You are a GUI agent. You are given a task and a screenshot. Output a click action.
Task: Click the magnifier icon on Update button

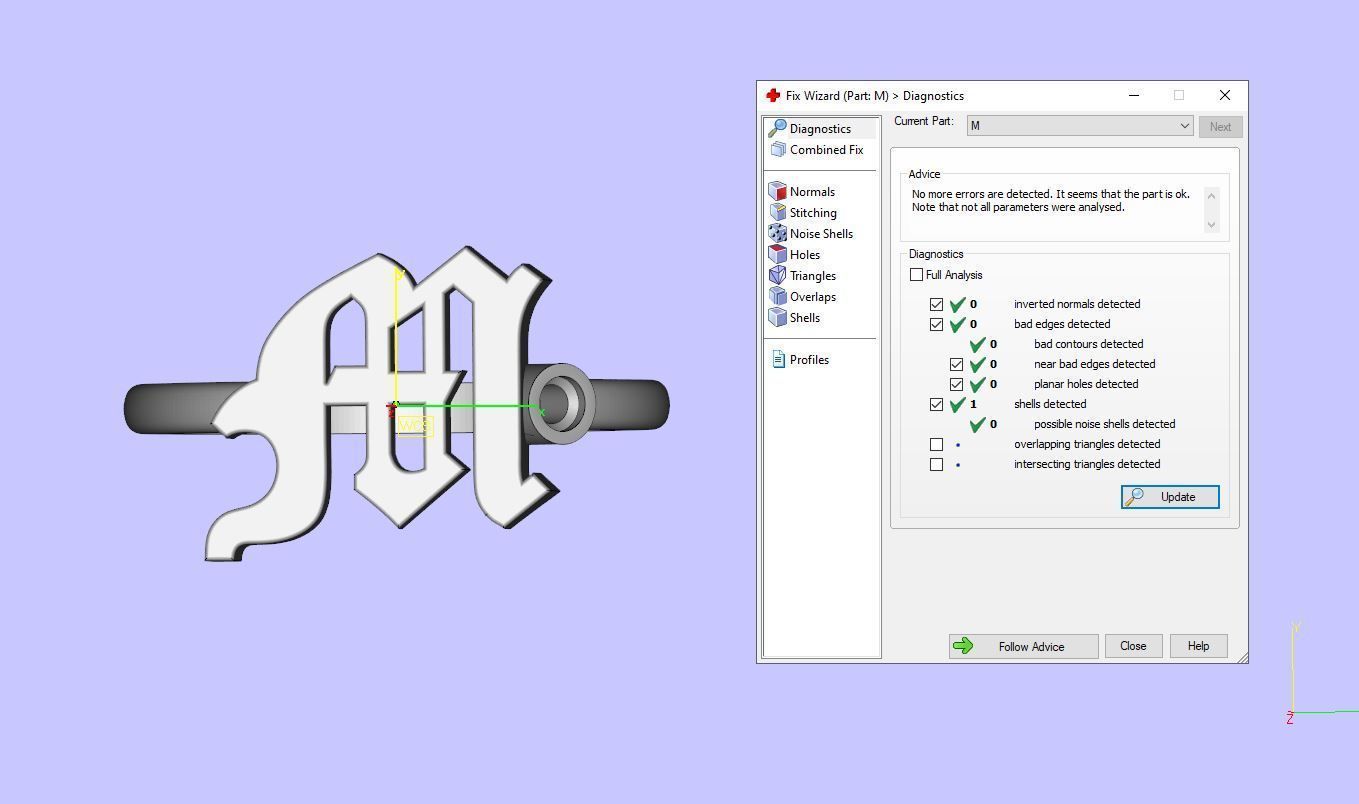pos(1135,496)
